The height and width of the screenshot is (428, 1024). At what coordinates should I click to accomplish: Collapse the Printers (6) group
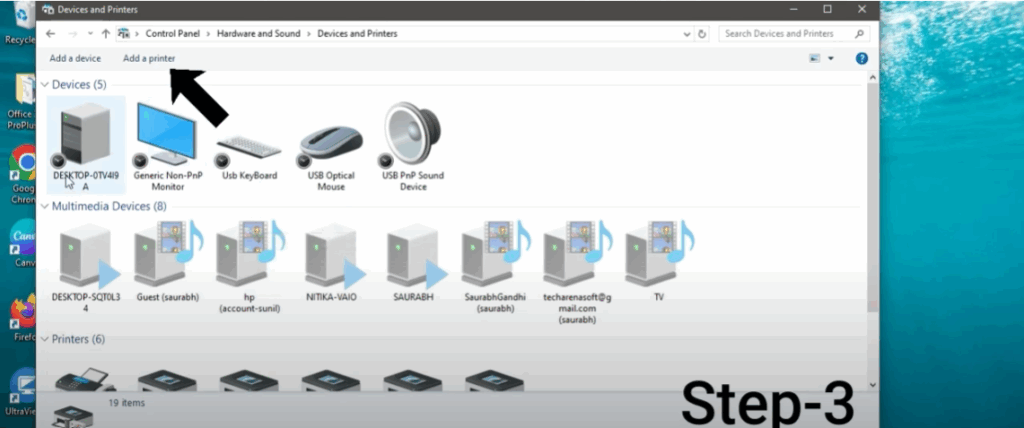pos(44,340)
